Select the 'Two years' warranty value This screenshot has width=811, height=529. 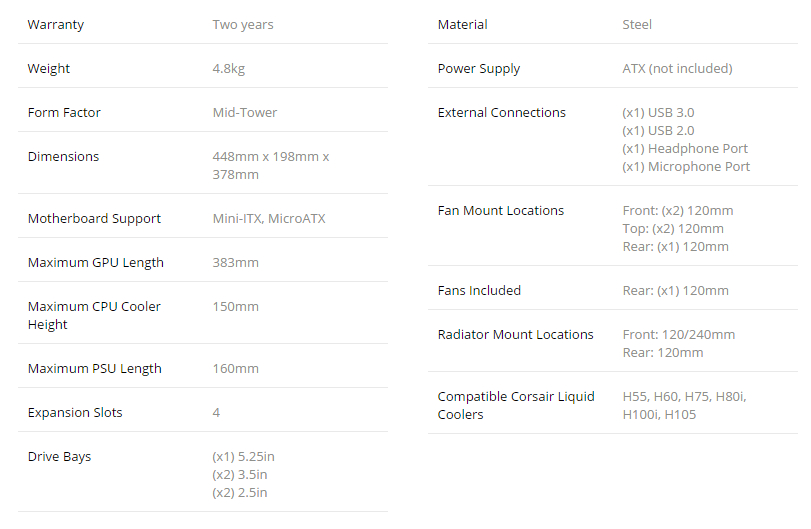tap(243, 25)
